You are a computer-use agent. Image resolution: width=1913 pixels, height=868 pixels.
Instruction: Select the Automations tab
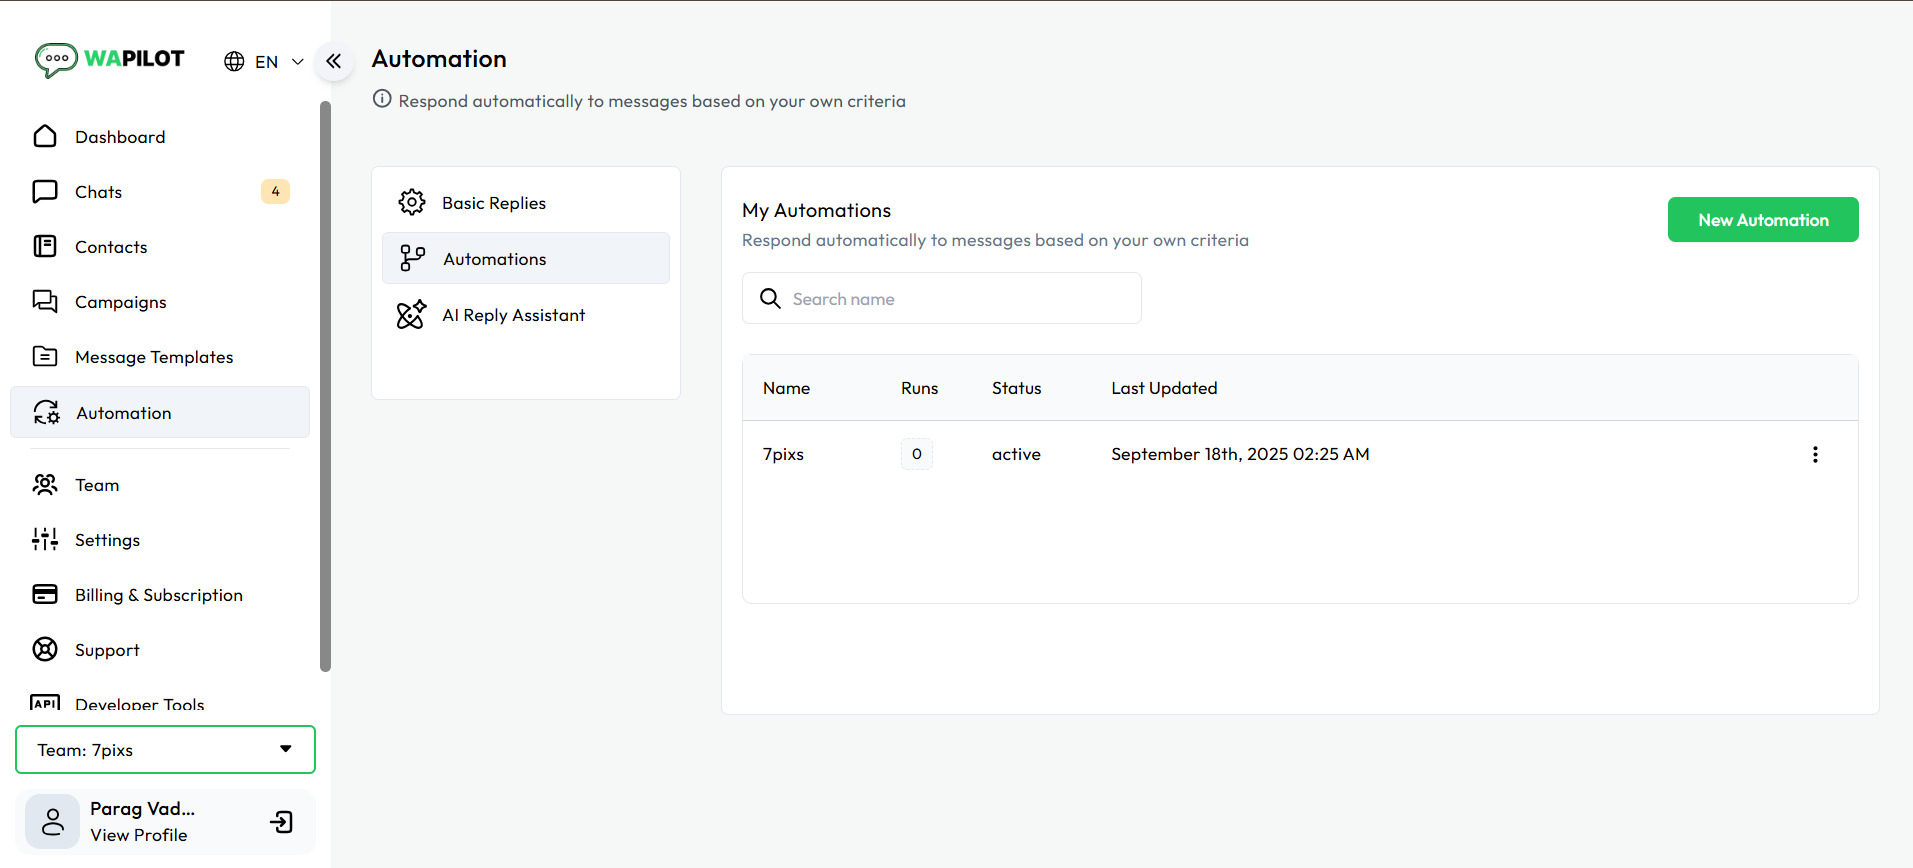[526, 258]
